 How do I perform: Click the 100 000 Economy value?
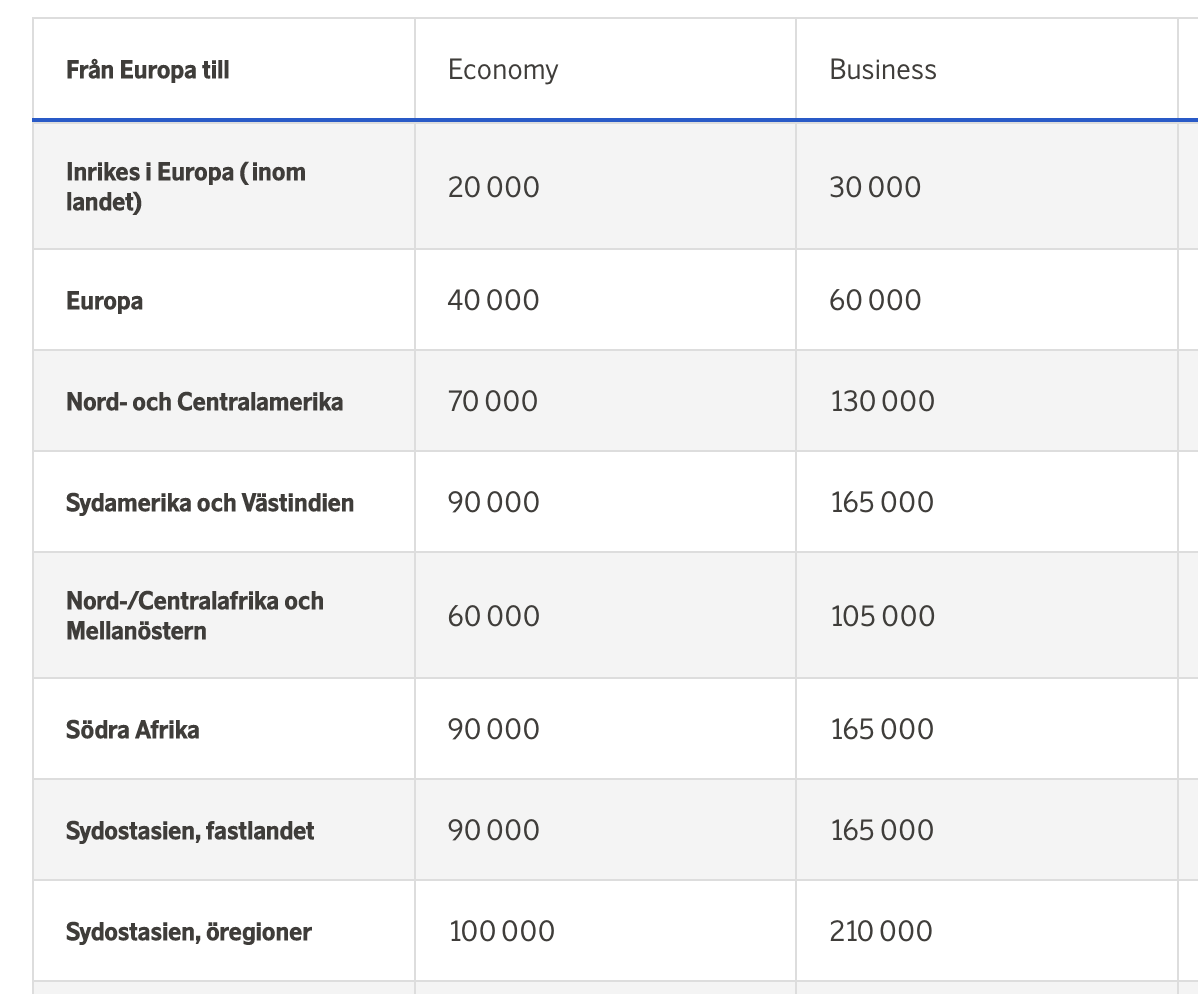click(x=501, y=932)
